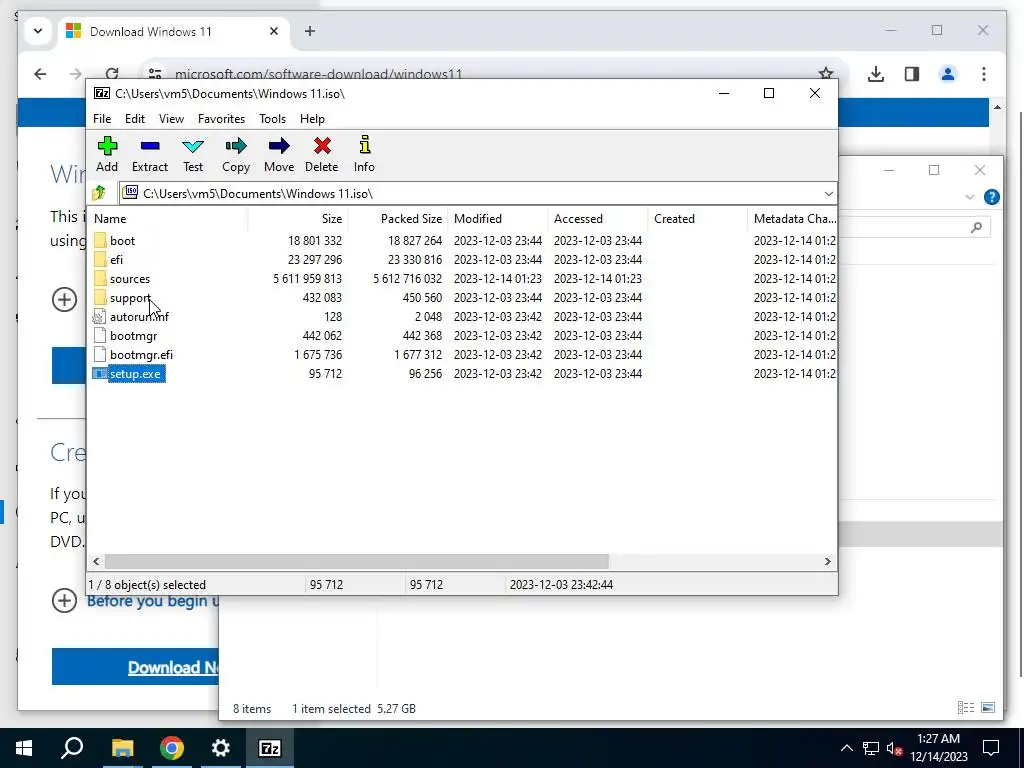Click the 7-Zip address path field
This screenshot has width=1024, height=768.
478,193
